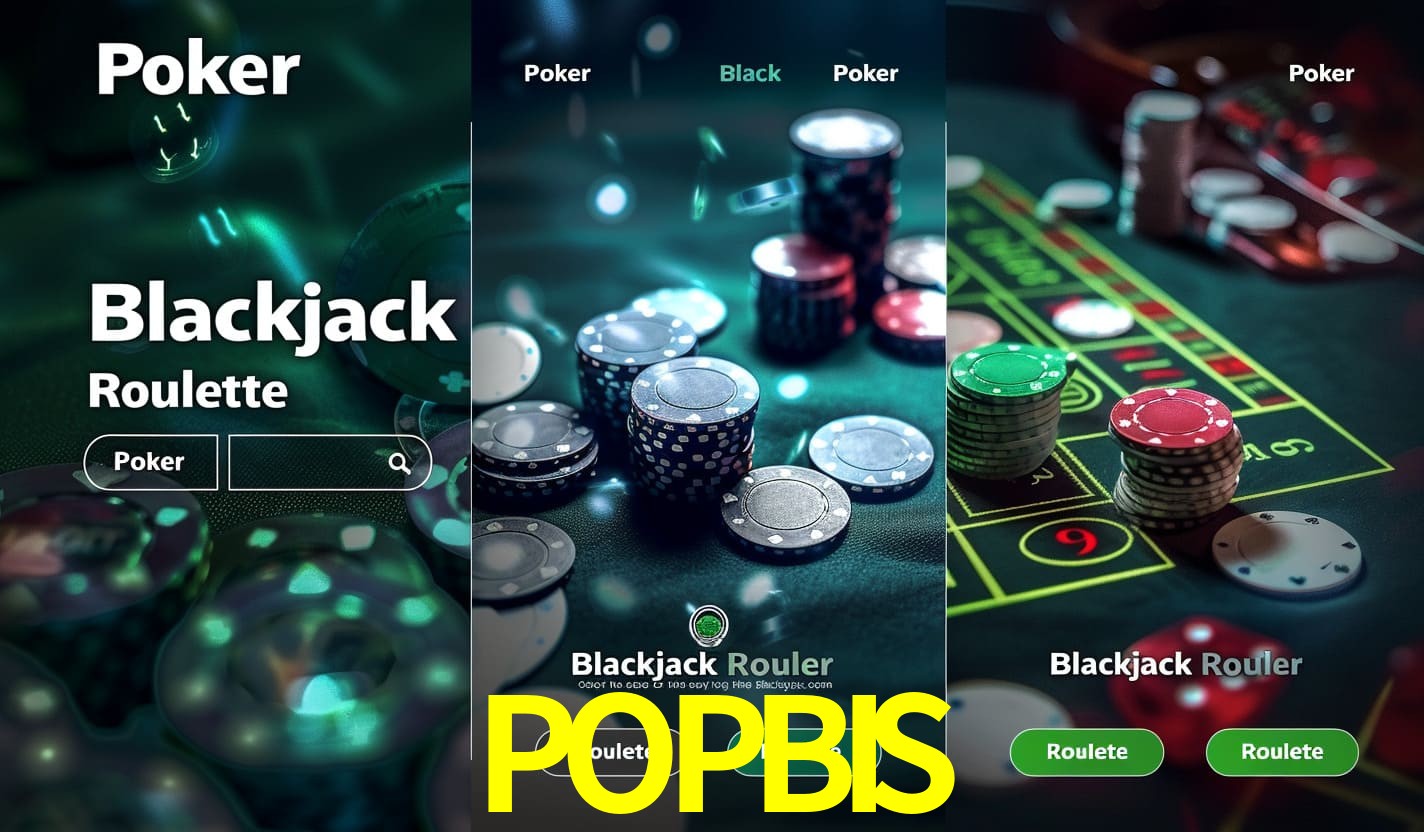Click the second green Roulete button in the right panel
This screenshot has height=832, width=1424.
1282,752
